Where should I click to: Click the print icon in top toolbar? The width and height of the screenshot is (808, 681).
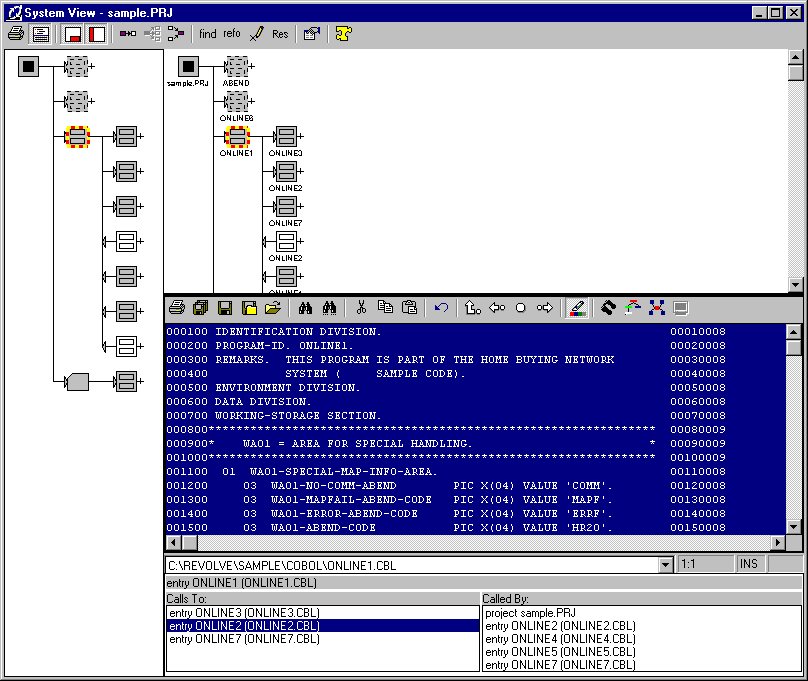(16, 34)
